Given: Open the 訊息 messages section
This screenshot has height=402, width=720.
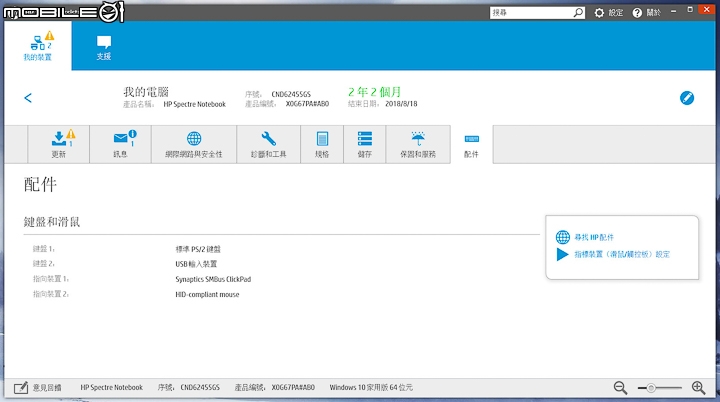Looking at the screenshot, I should pos(120,144).
